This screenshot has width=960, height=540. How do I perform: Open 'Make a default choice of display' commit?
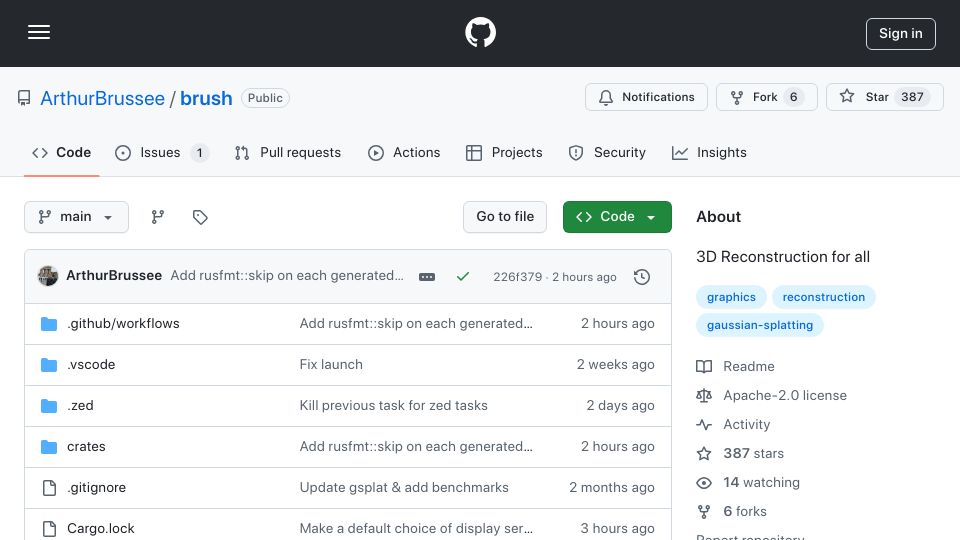pos(416,528)
